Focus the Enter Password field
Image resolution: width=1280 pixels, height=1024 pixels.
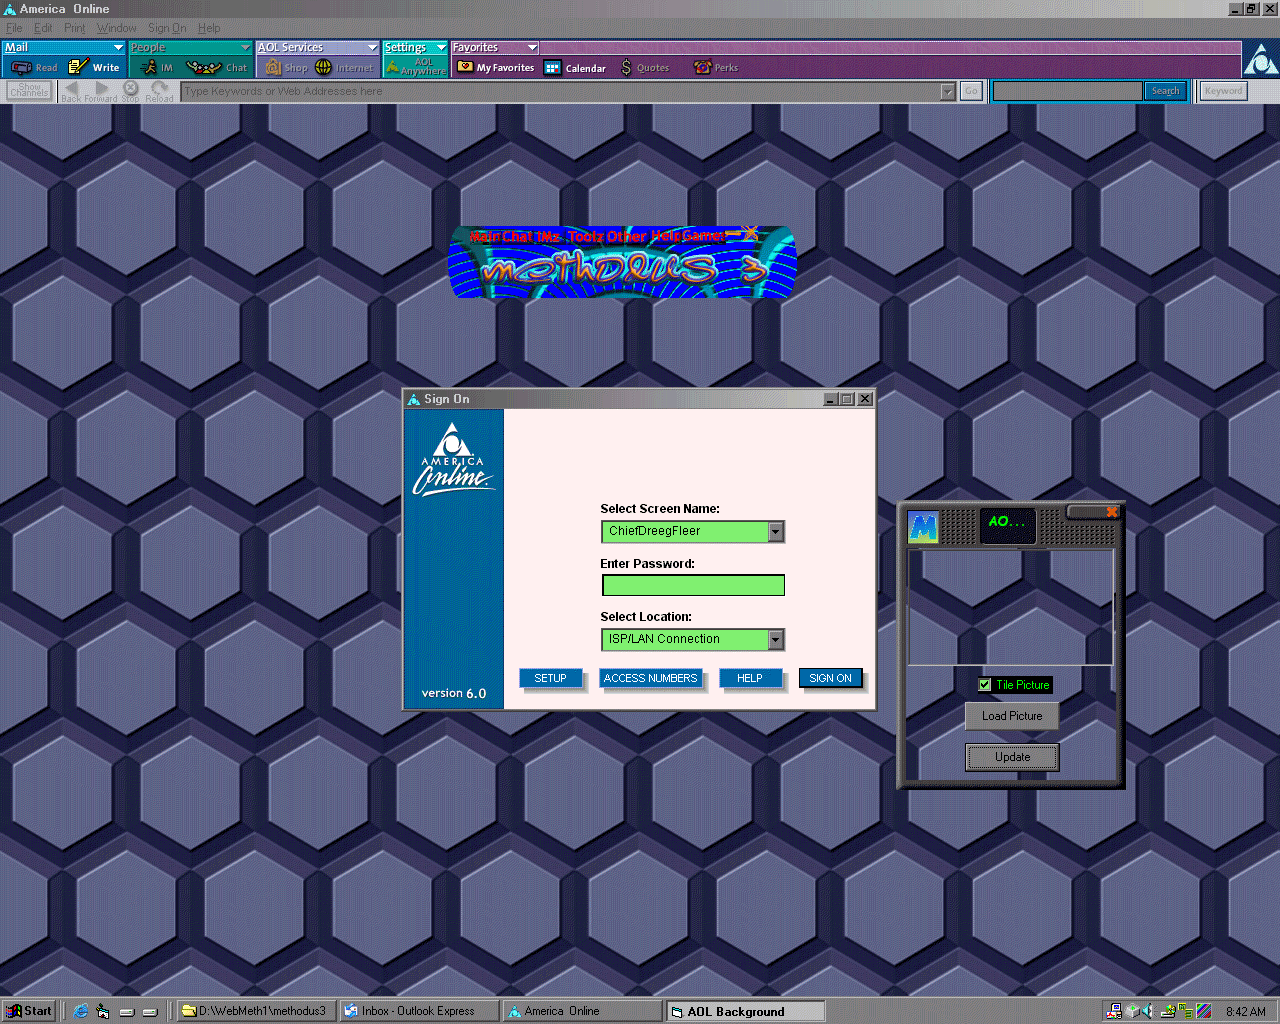click(x=693, y=585)
